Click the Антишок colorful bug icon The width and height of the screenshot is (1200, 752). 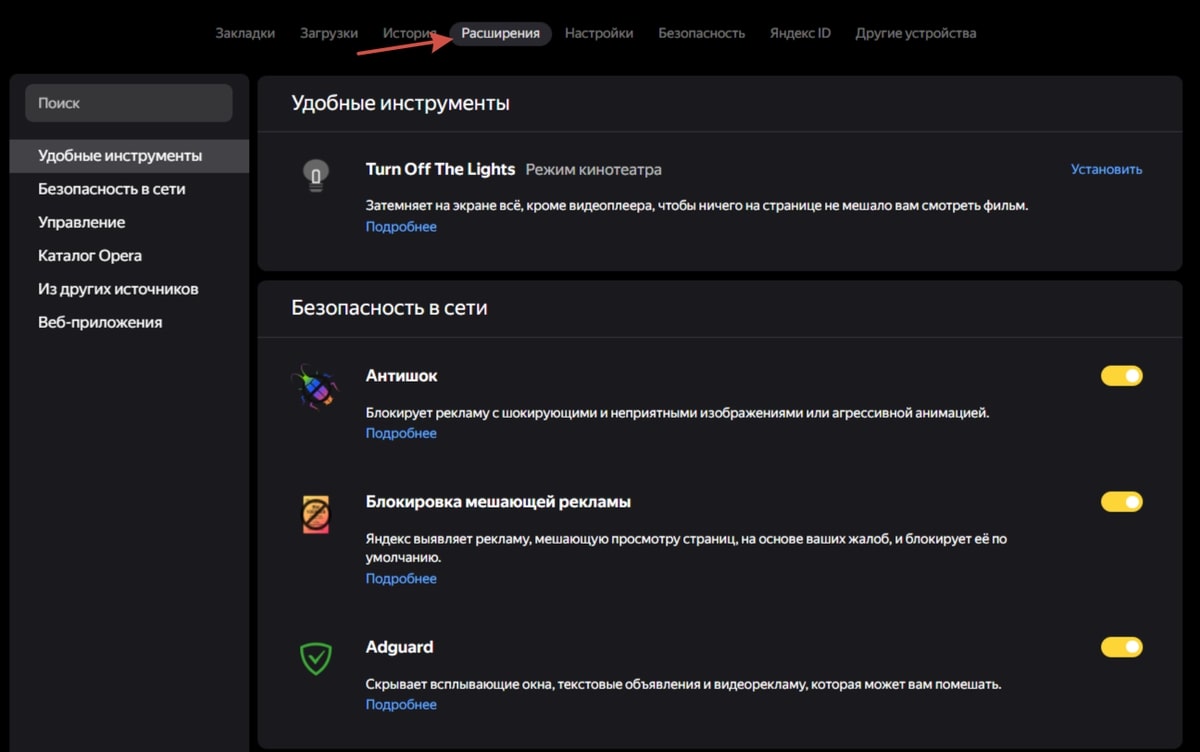[314, 385]
